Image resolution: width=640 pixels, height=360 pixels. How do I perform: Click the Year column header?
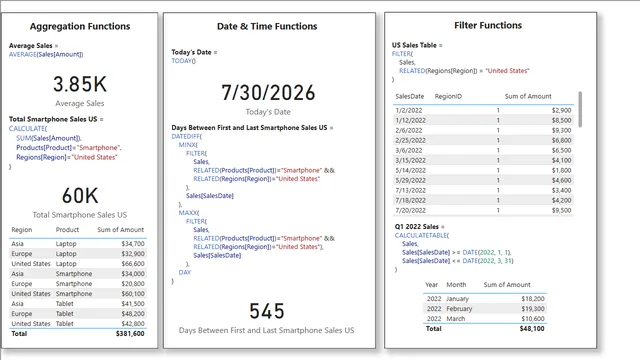click(431, 285)
